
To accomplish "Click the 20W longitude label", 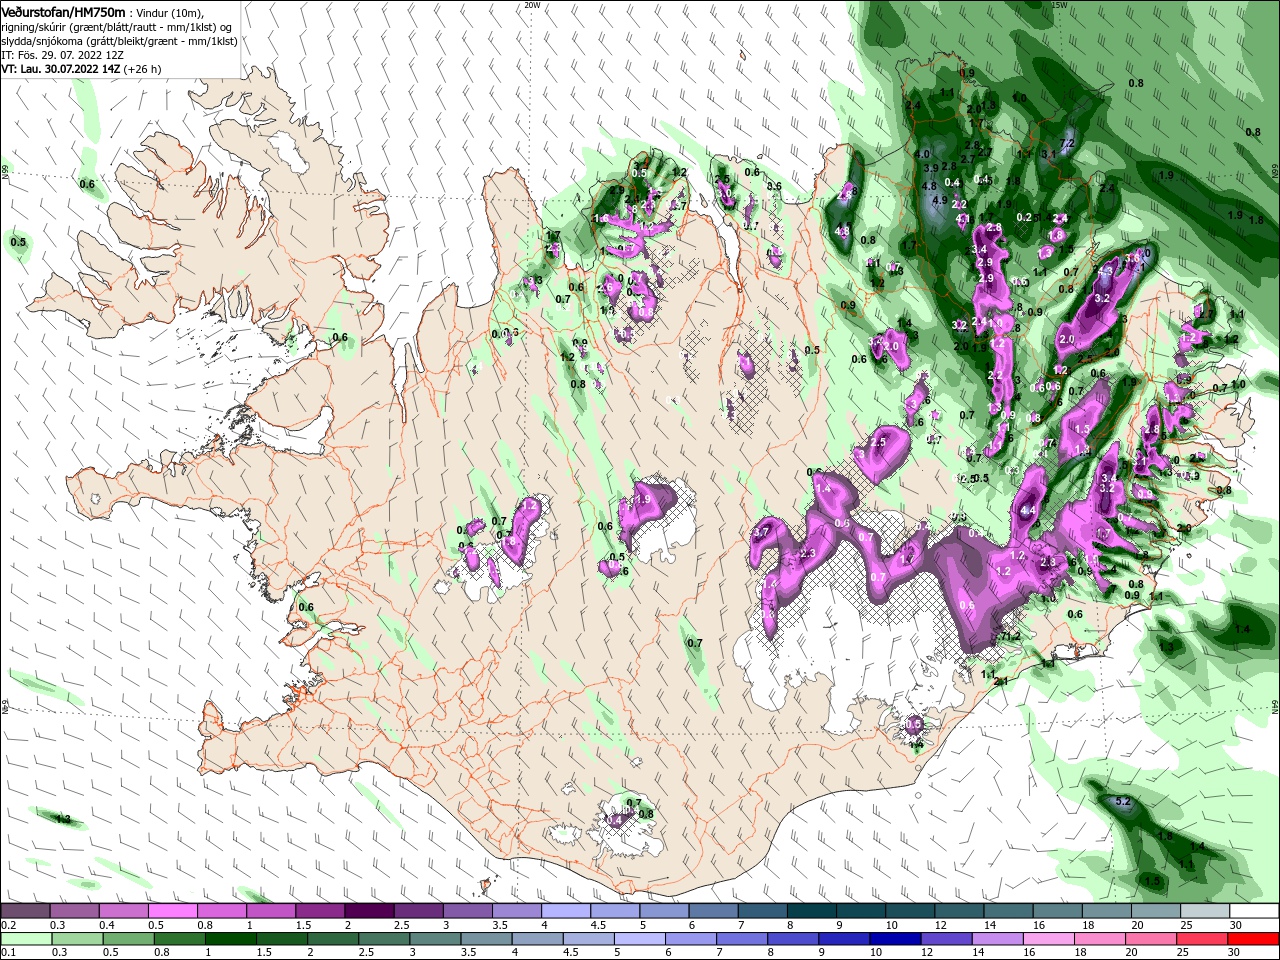I will [x=532, y=5].
